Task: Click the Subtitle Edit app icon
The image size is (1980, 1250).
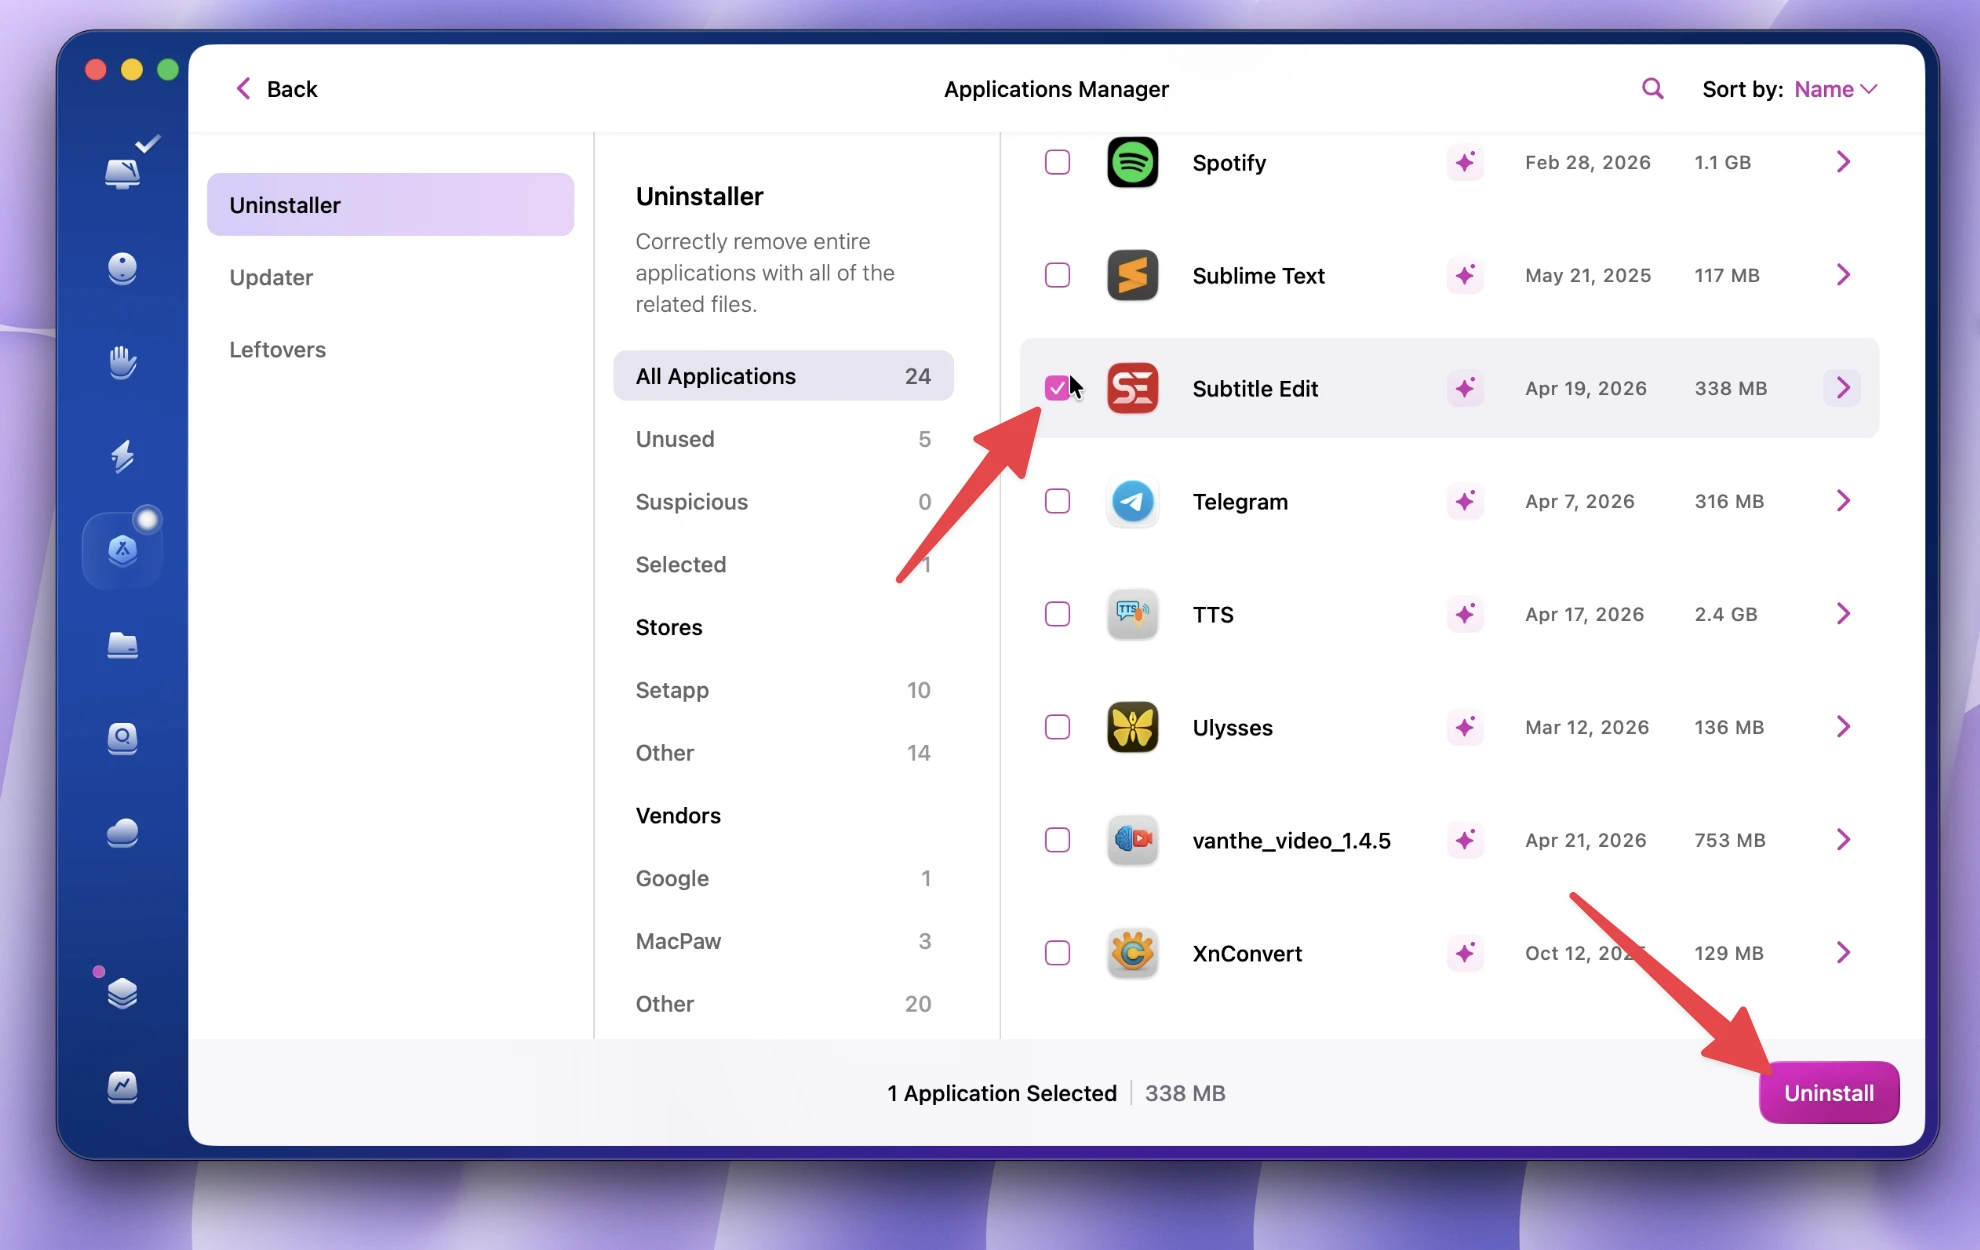Action: 1132,388
